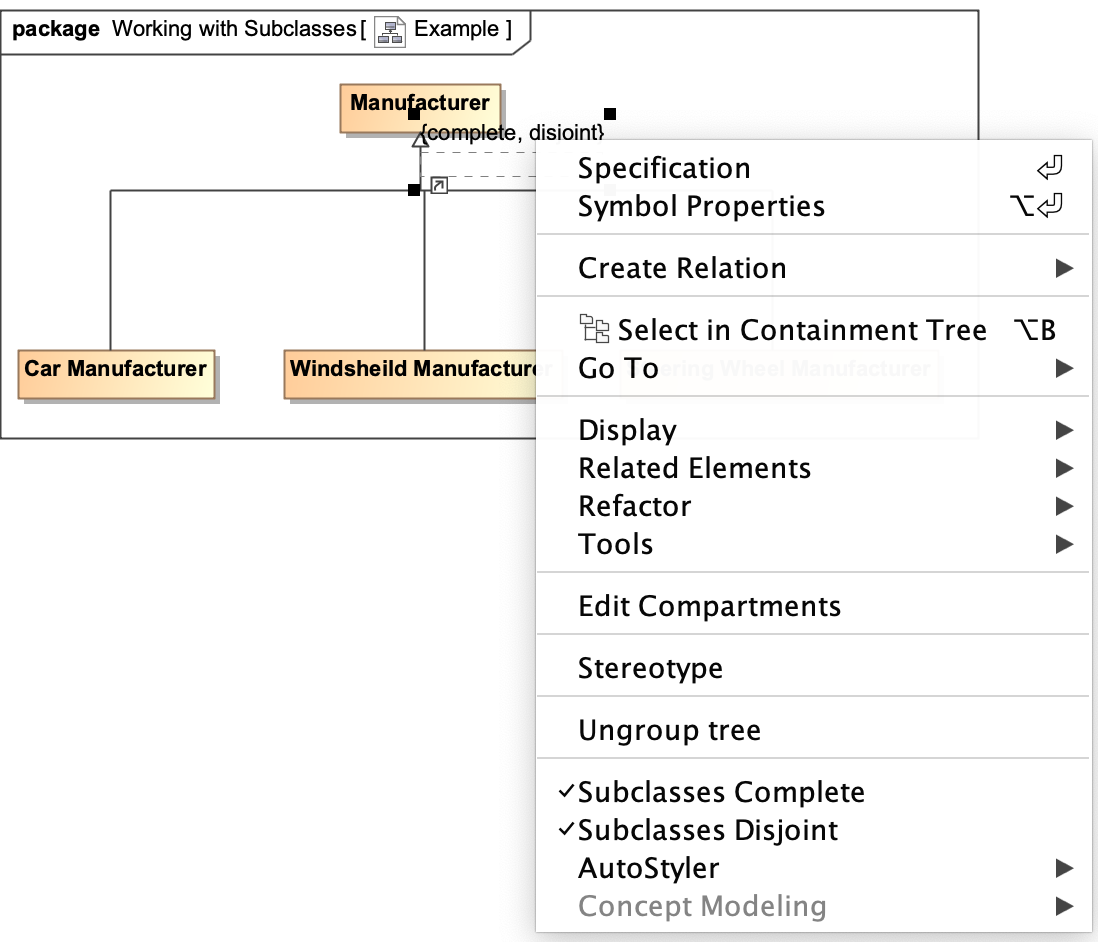Toggle Subclasses Complete checkmark off

coord(720,792)
